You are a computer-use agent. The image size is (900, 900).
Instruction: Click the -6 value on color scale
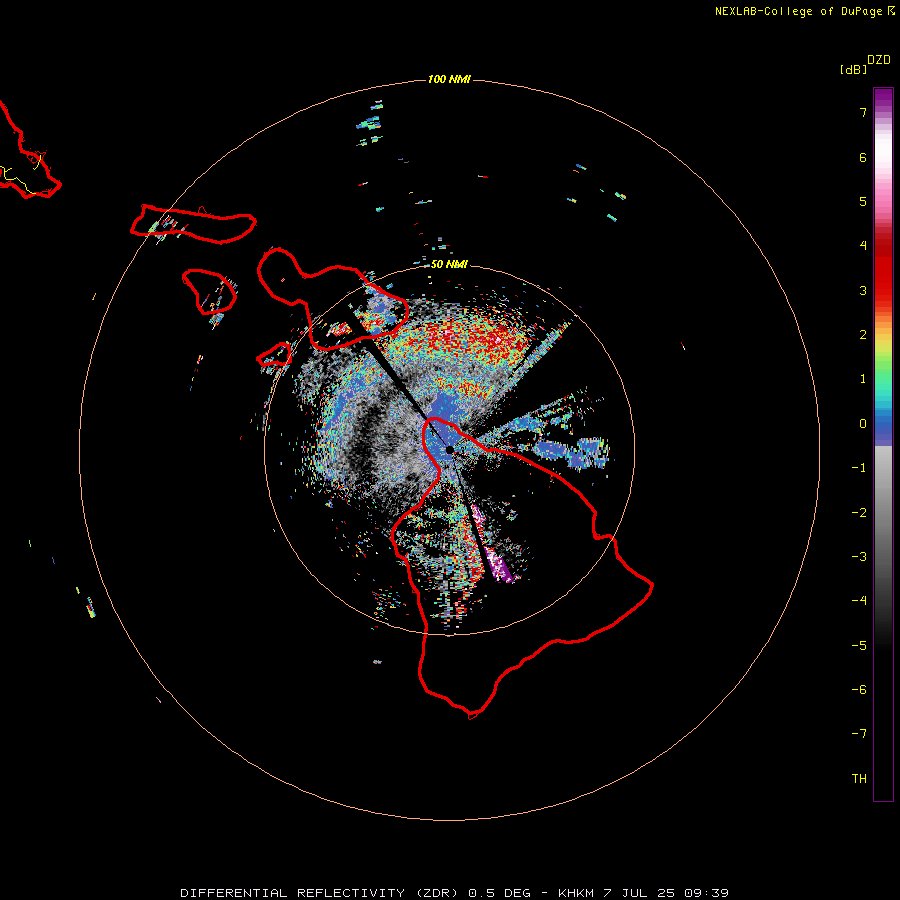point(859,689)
